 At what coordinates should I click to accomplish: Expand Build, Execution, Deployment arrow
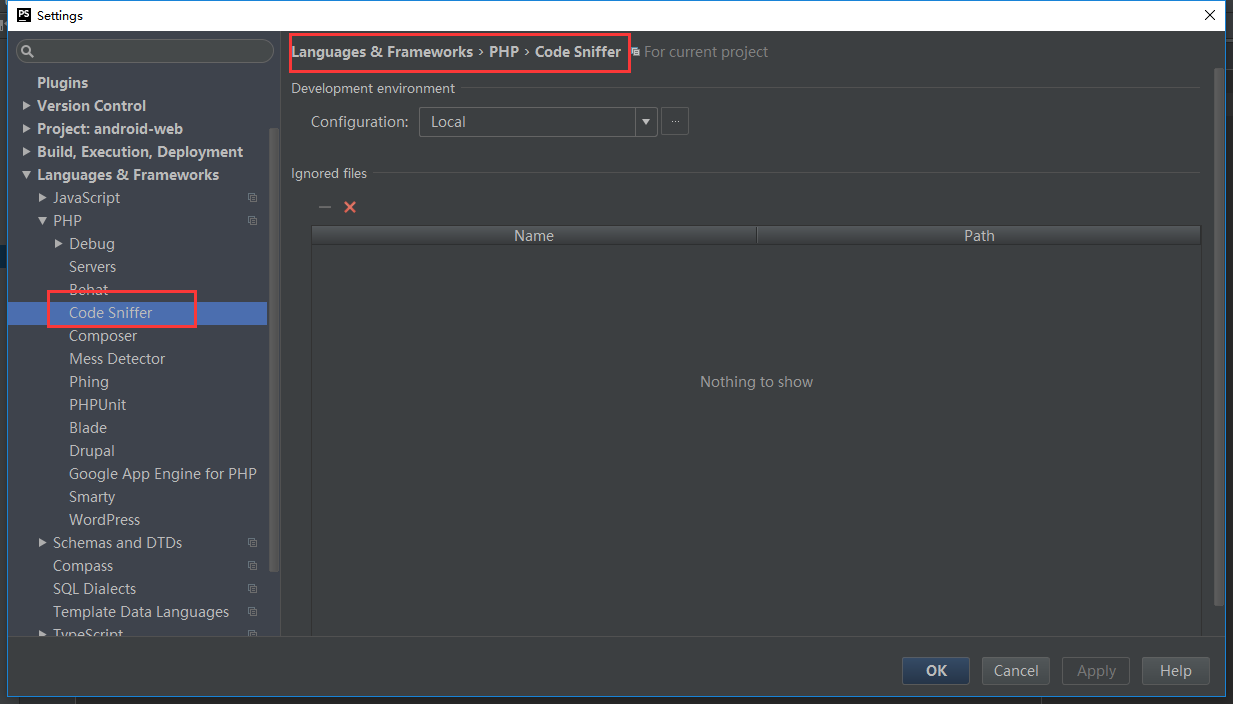[x=26, y=152]
